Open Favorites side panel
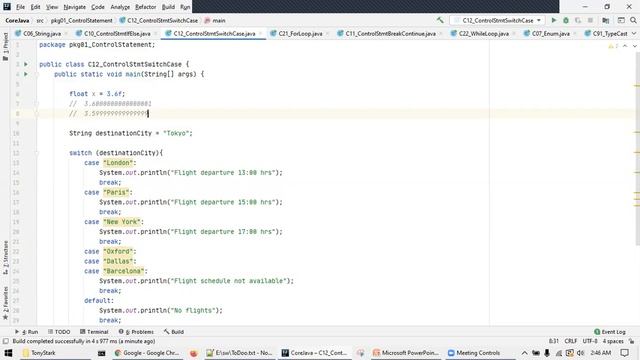Image resolution: width=640 pixels, height=360 pixels. click(5, 303)
